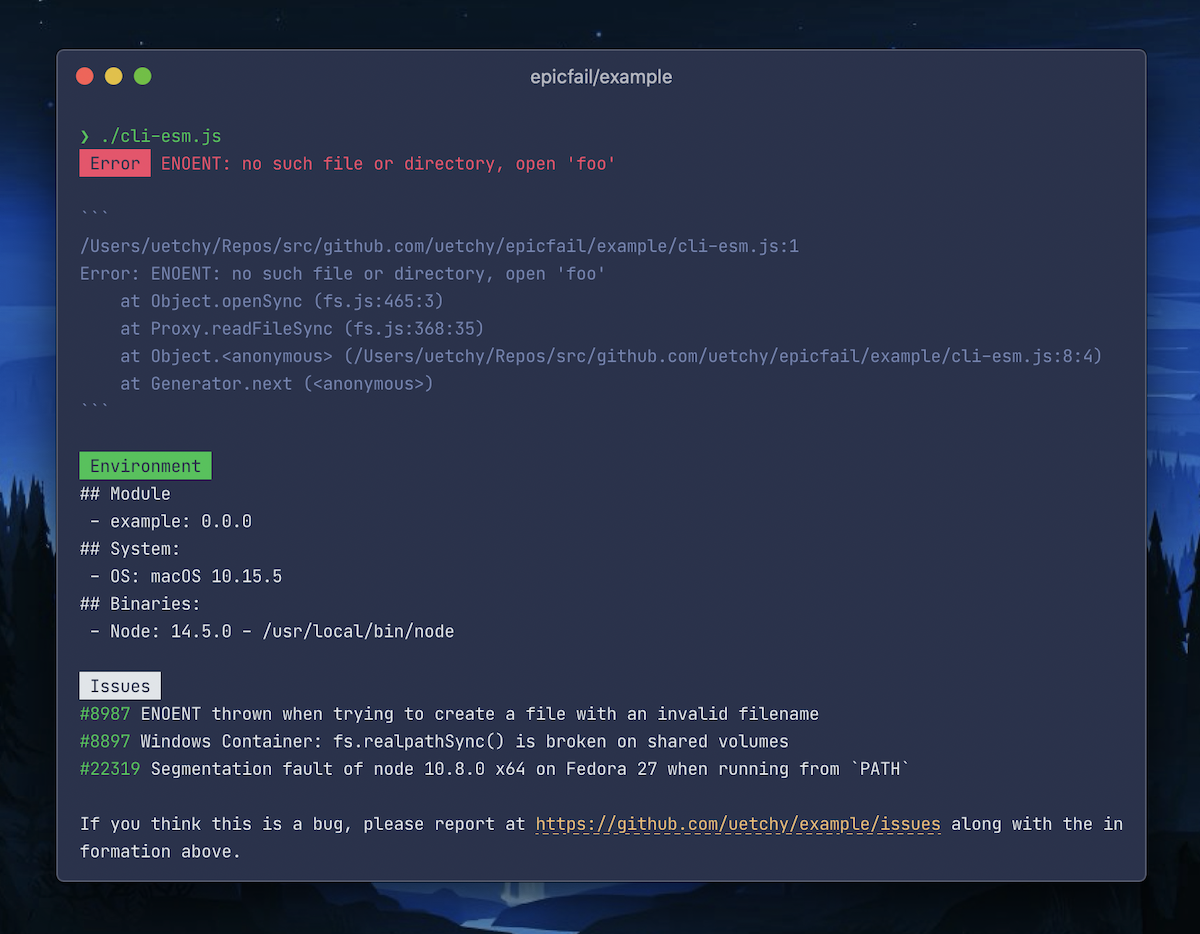
Task: Click the 'at Generator.next' stack line
Action: (277, 384)
